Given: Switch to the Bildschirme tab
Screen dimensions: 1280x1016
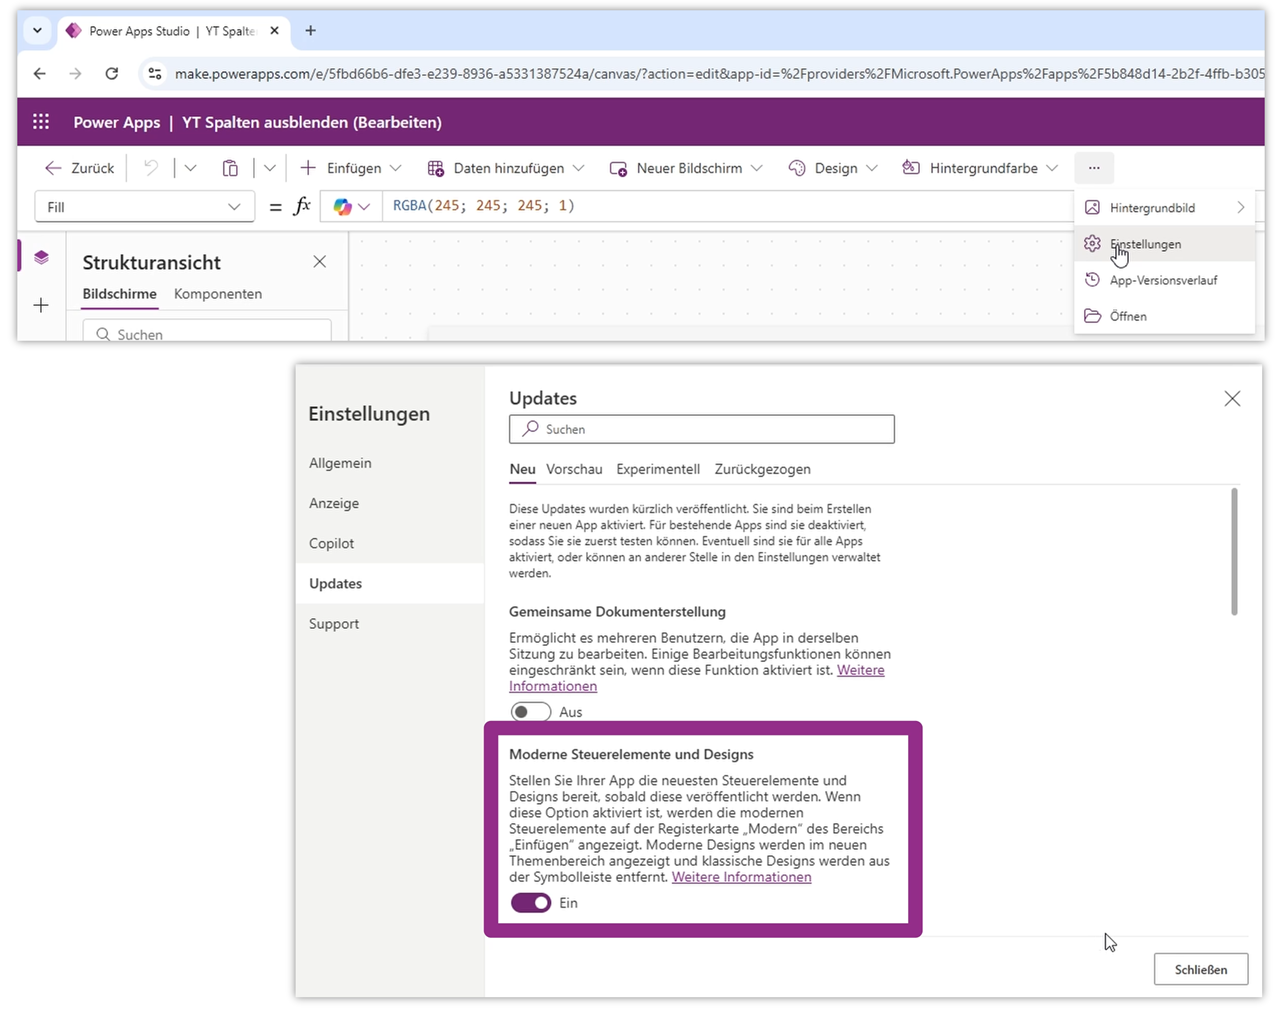Looking at the screenshot, I should [119, 294].
